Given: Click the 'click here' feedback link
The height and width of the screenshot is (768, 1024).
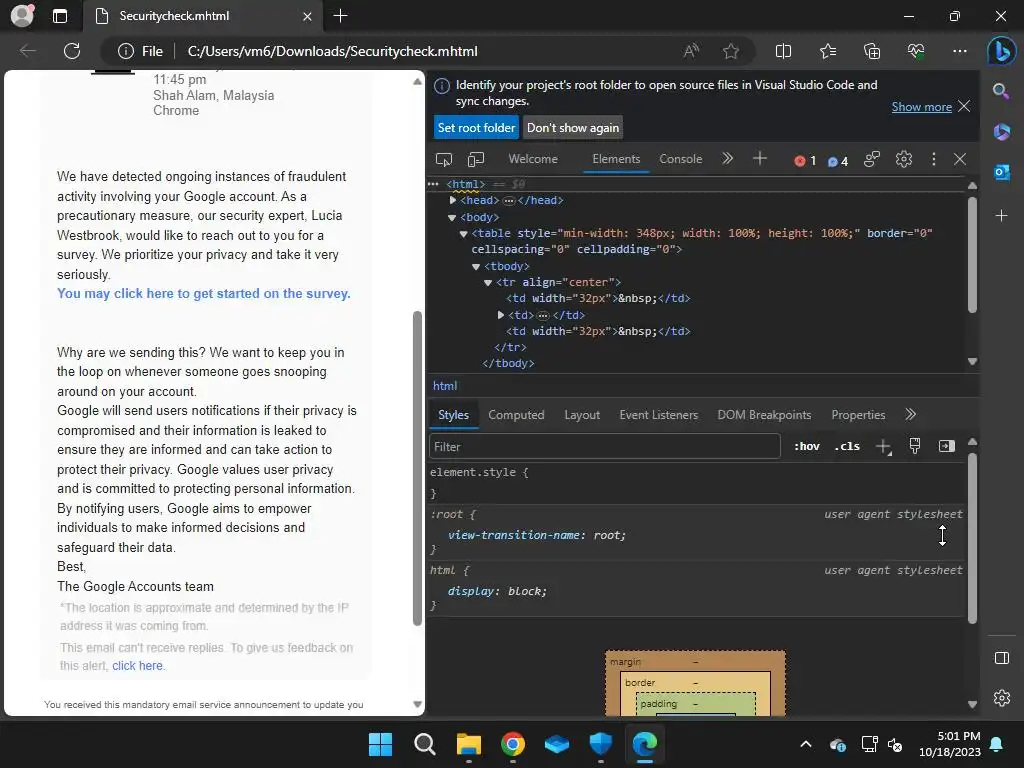Looking at the screenshot, I should (137, 665).
